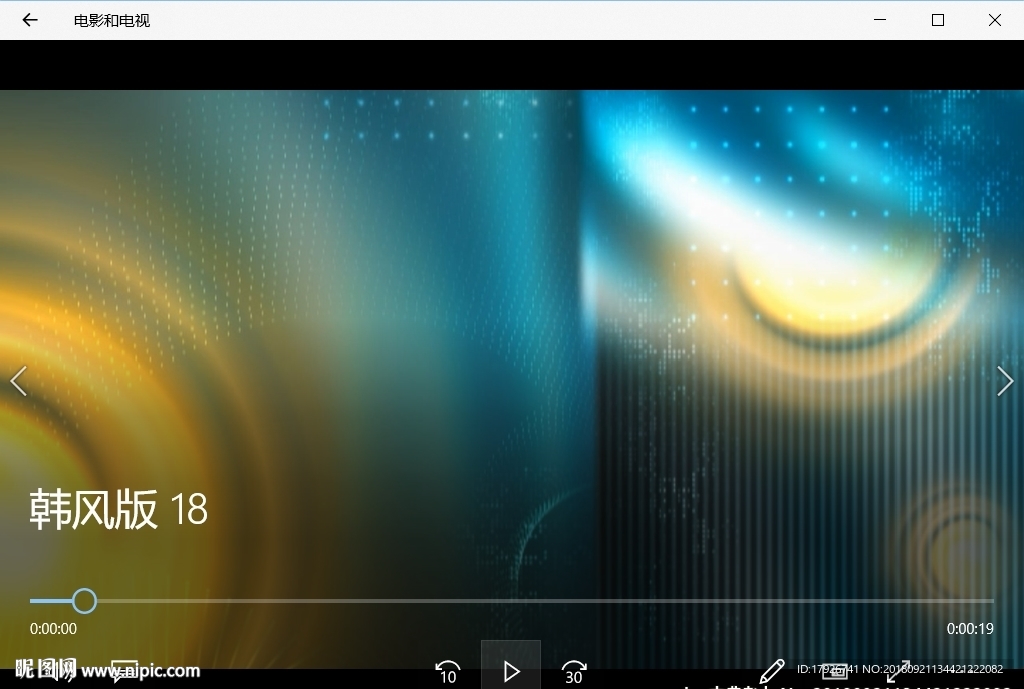Go to the previous video with the left chevron
The width and height of the screenshot is (1024, 689).
[x=19, y=381]
